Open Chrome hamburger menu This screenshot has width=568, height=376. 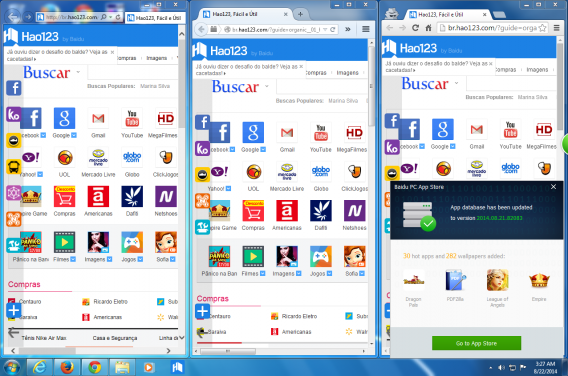[557, 28]
